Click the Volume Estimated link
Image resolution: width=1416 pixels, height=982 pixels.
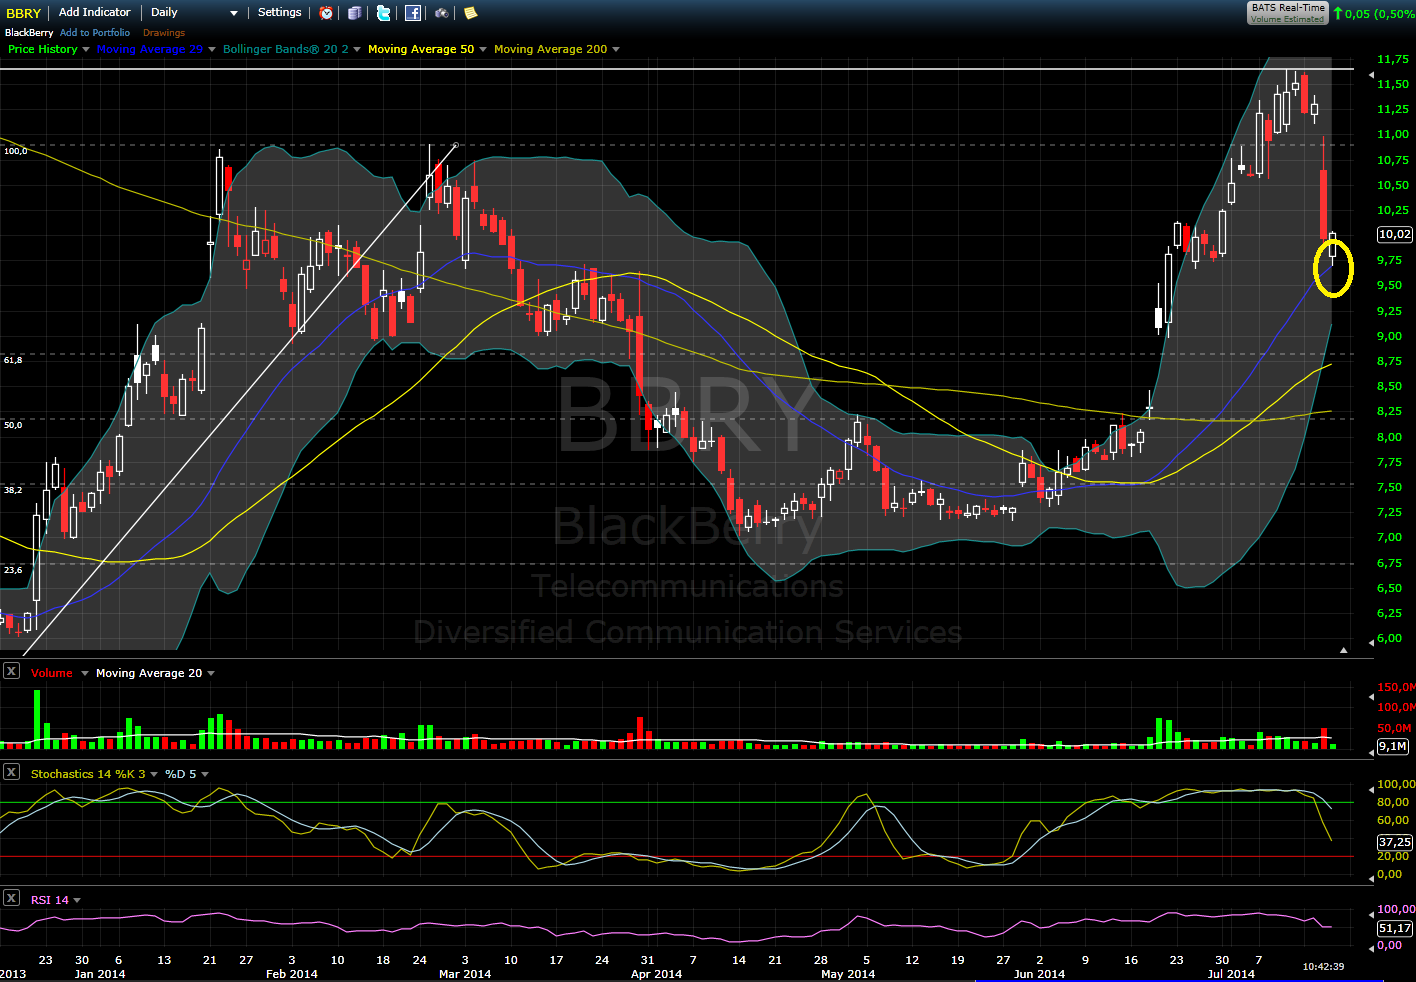pos(1288,19)
